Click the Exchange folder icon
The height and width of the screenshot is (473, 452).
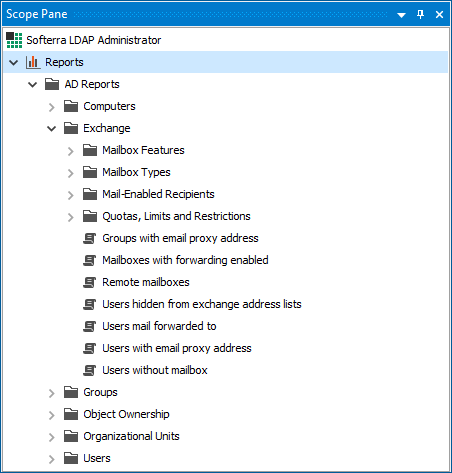coord(71,128)
